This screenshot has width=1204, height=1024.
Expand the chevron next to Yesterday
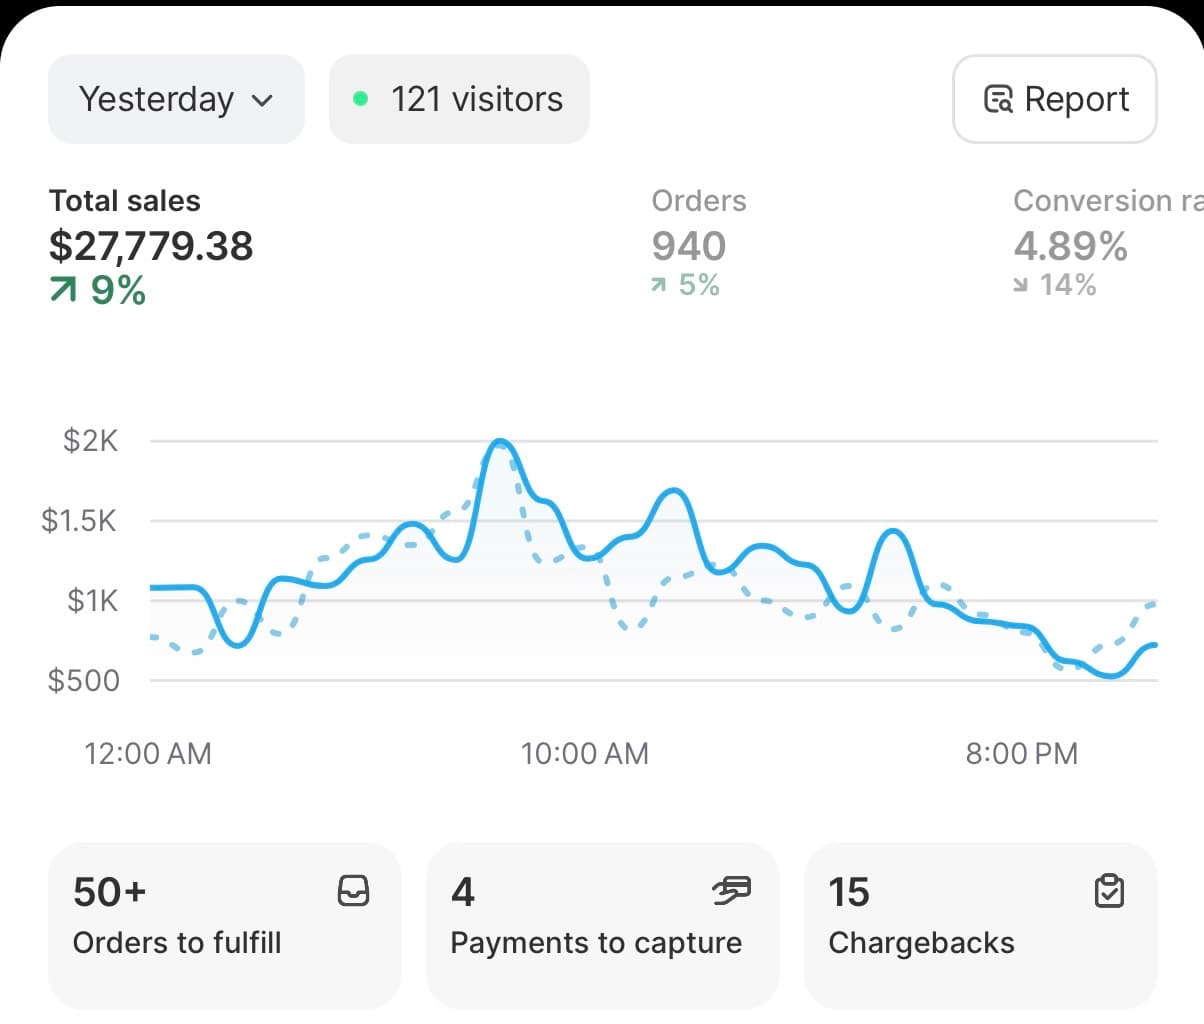pos(261,100)
